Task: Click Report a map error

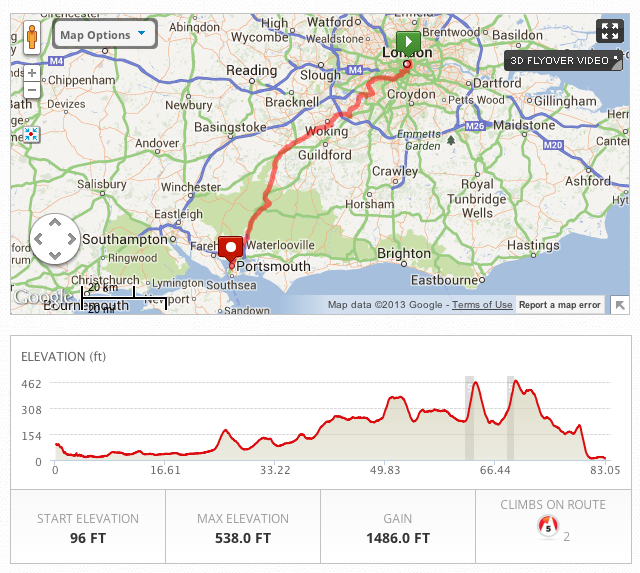Action: 560,305
